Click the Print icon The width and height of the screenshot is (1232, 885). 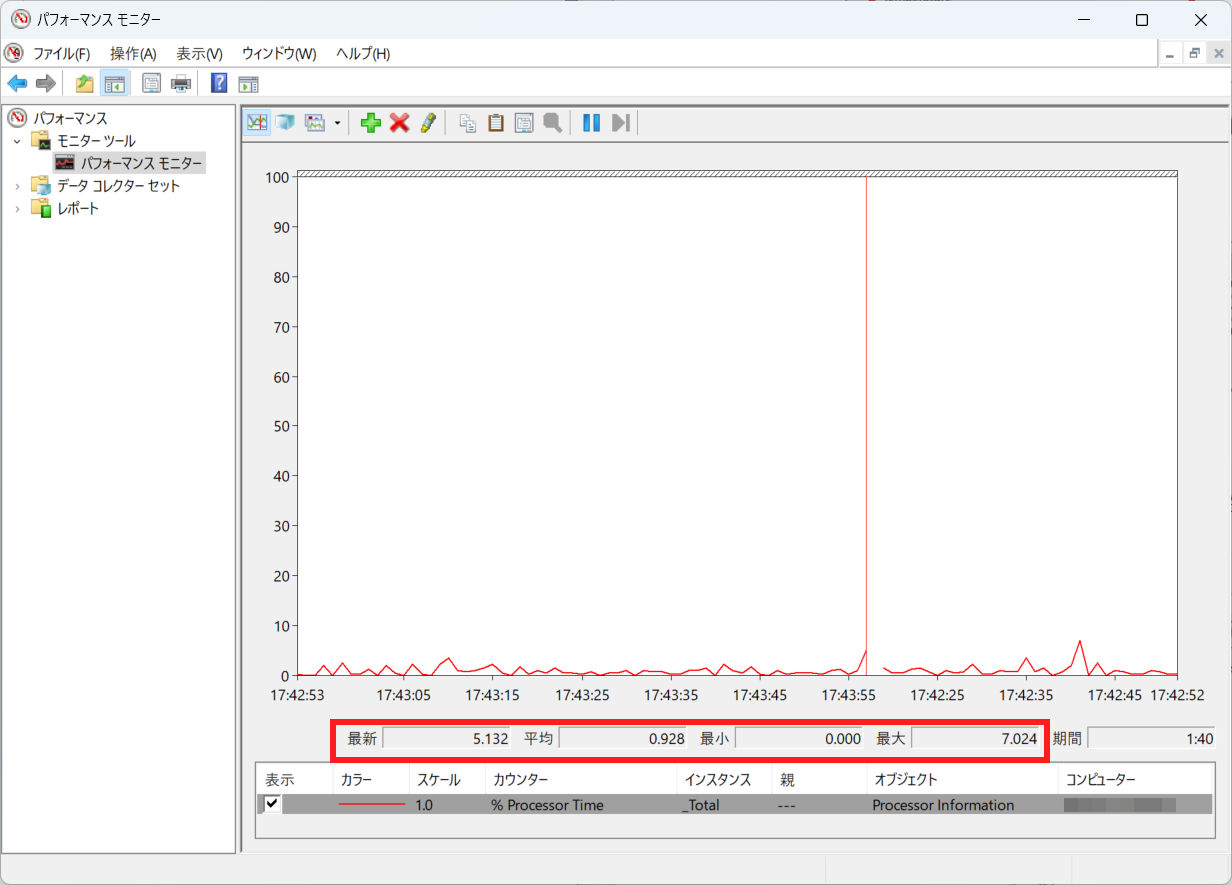click(x=181, y=83)
